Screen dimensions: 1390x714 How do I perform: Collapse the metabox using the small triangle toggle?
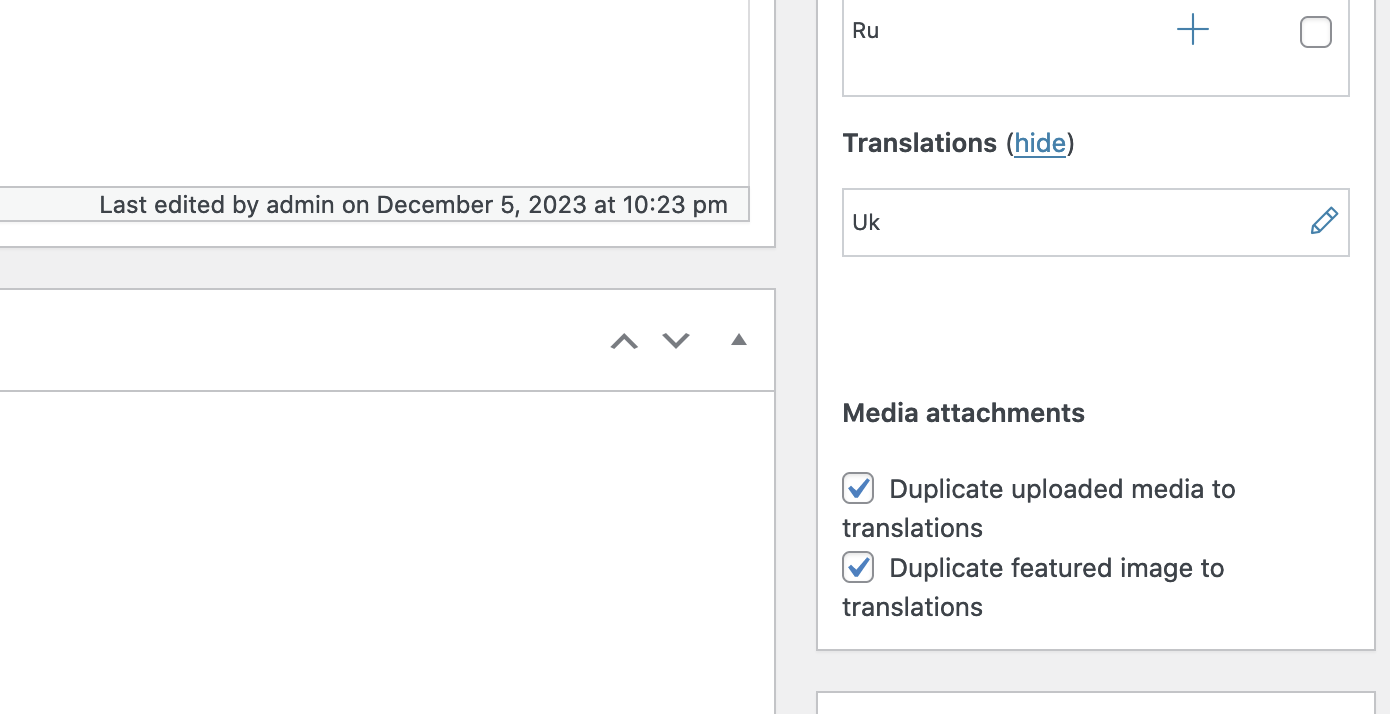coord(739,340)
